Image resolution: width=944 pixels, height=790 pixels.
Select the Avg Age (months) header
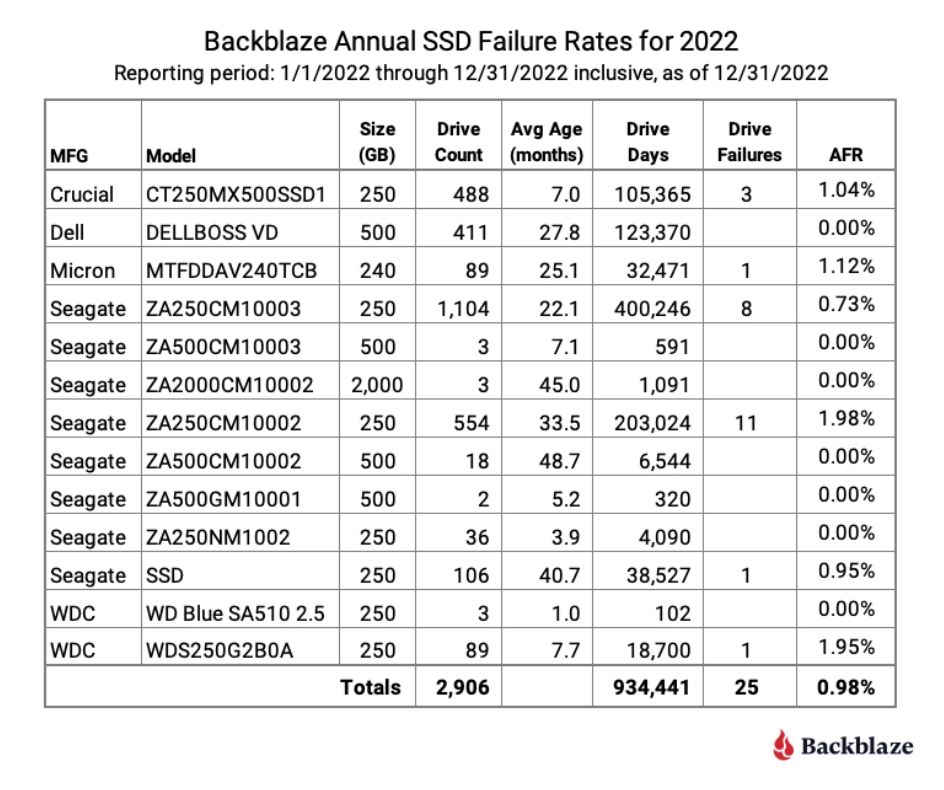pos(545,140)
